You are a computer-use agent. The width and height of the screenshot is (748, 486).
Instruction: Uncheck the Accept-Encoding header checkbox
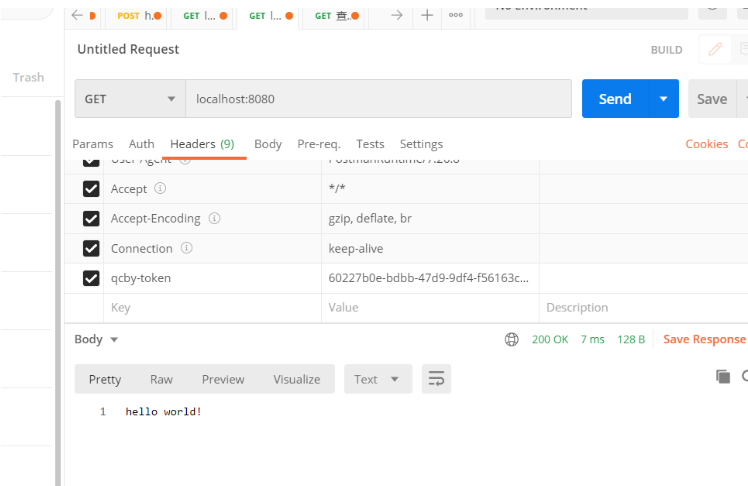(x=91, y=218)
